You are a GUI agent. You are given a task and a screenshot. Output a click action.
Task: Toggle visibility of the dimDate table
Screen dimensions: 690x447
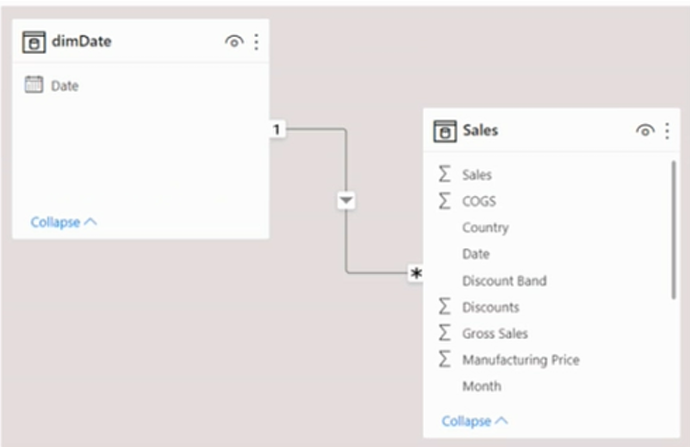click(x=234, y=41)
